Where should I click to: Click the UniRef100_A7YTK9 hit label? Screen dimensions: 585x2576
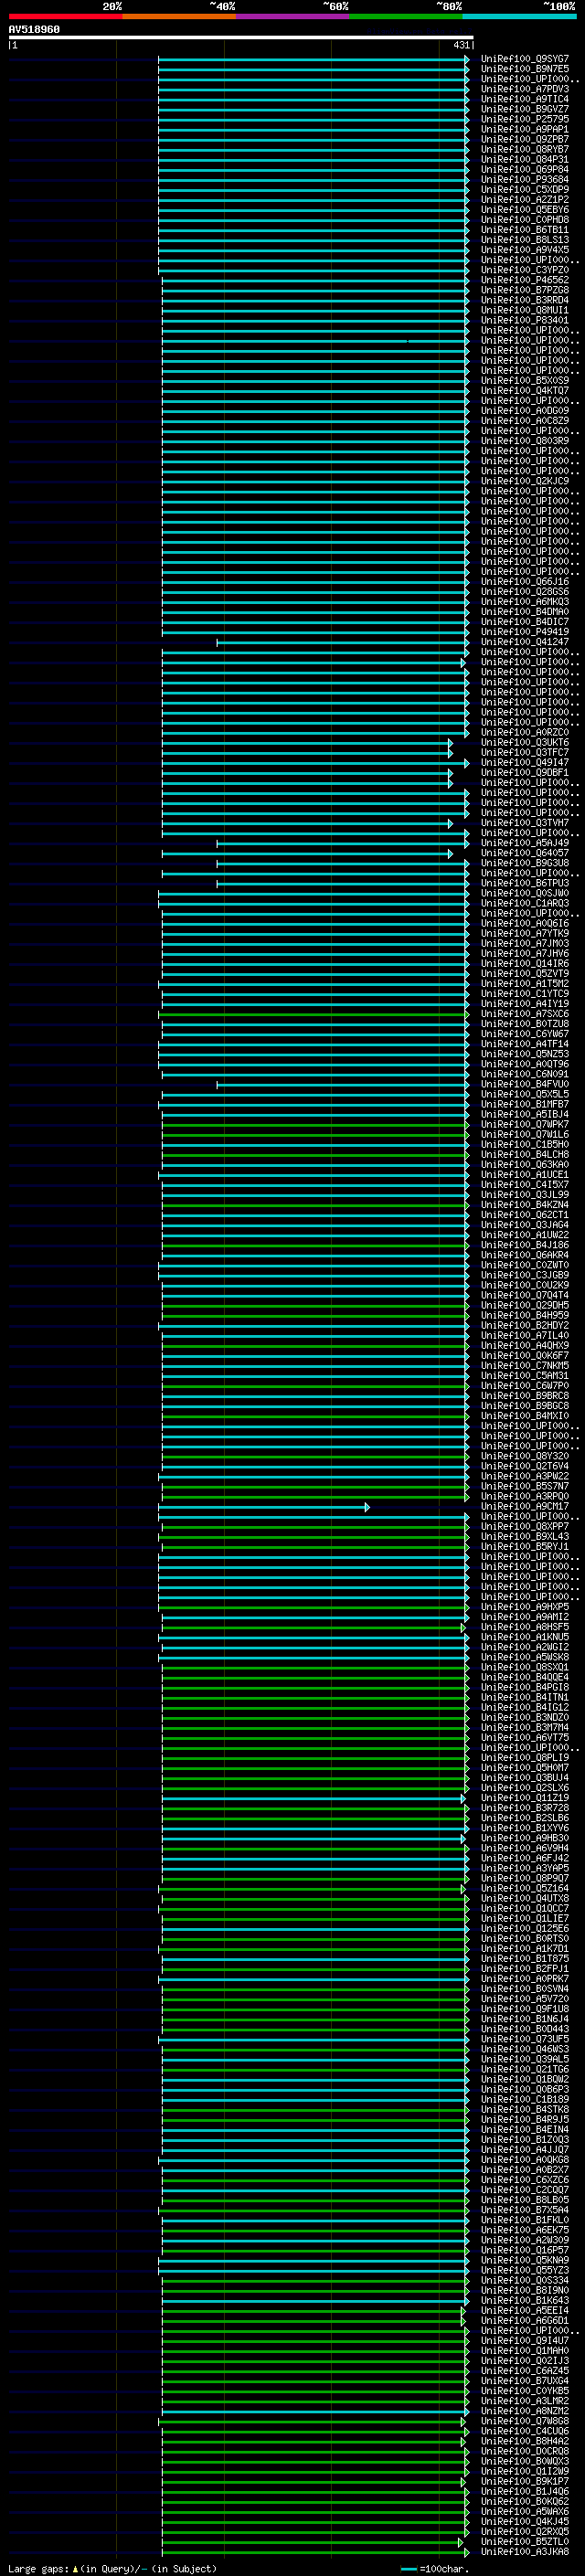click(525, 934)
